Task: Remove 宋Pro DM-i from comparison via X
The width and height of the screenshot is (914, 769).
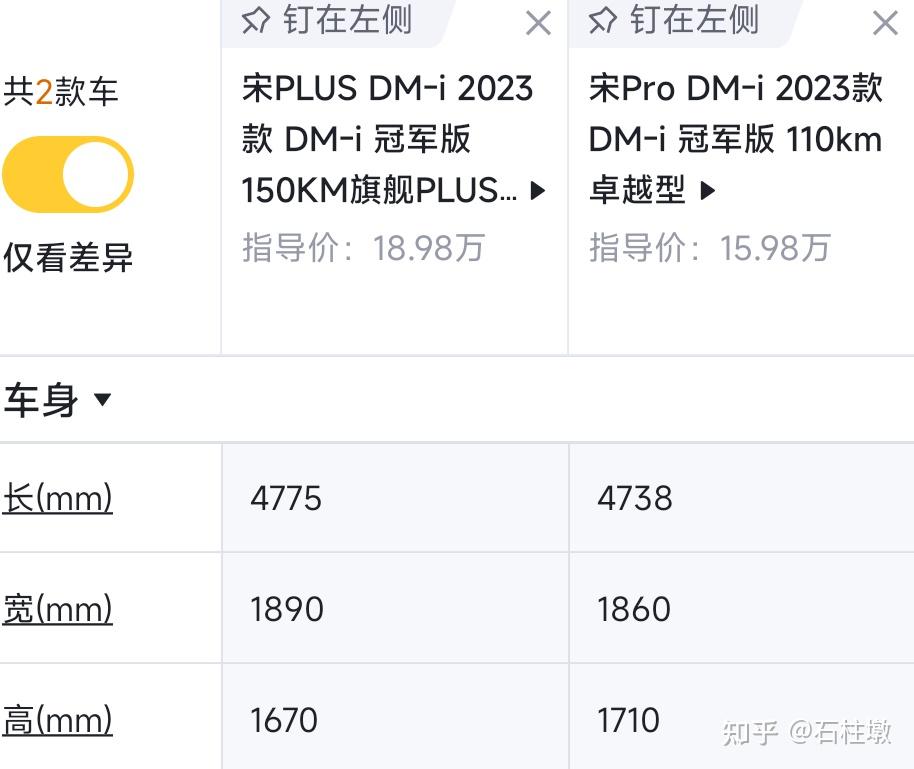Action: pyautogui.click(x=884, y=22)
